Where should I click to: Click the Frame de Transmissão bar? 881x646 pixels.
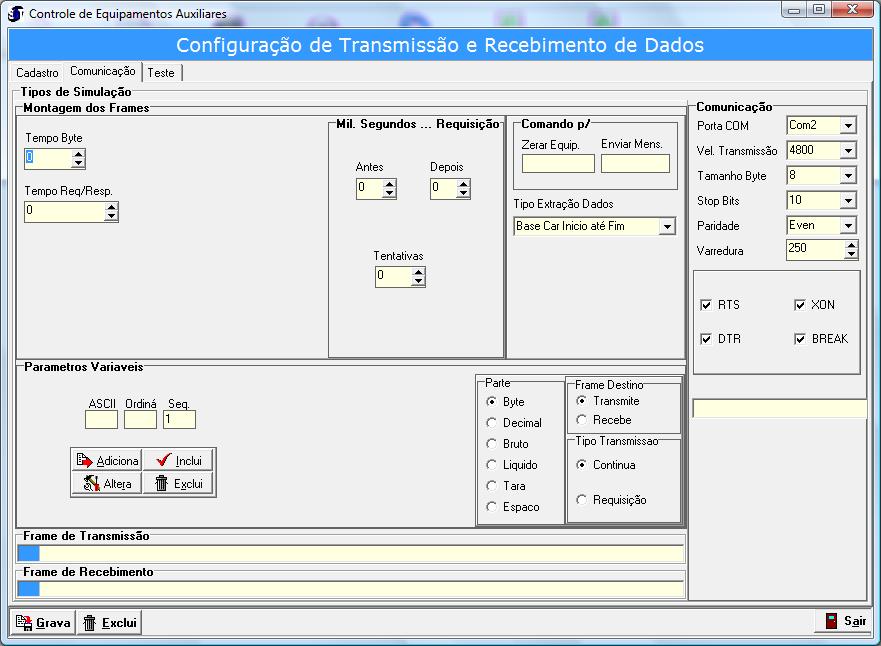coord(350,553)
